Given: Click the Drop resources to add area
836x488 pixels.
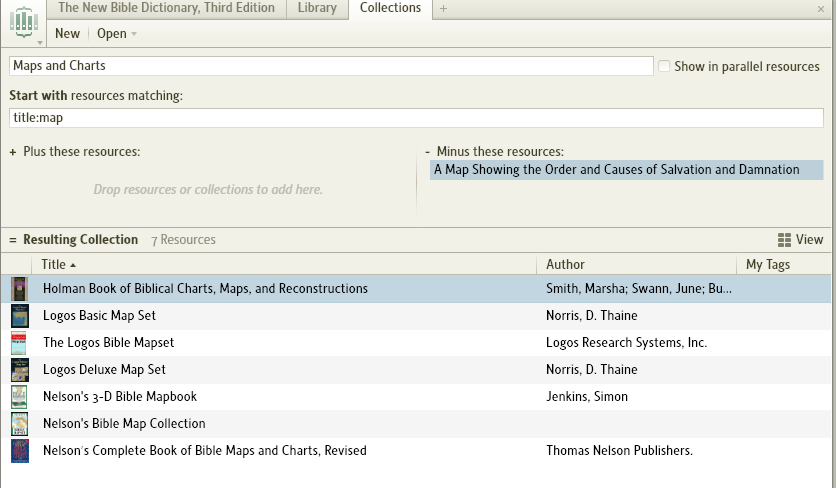Looking at the screenshot, I should pos(208,189).
